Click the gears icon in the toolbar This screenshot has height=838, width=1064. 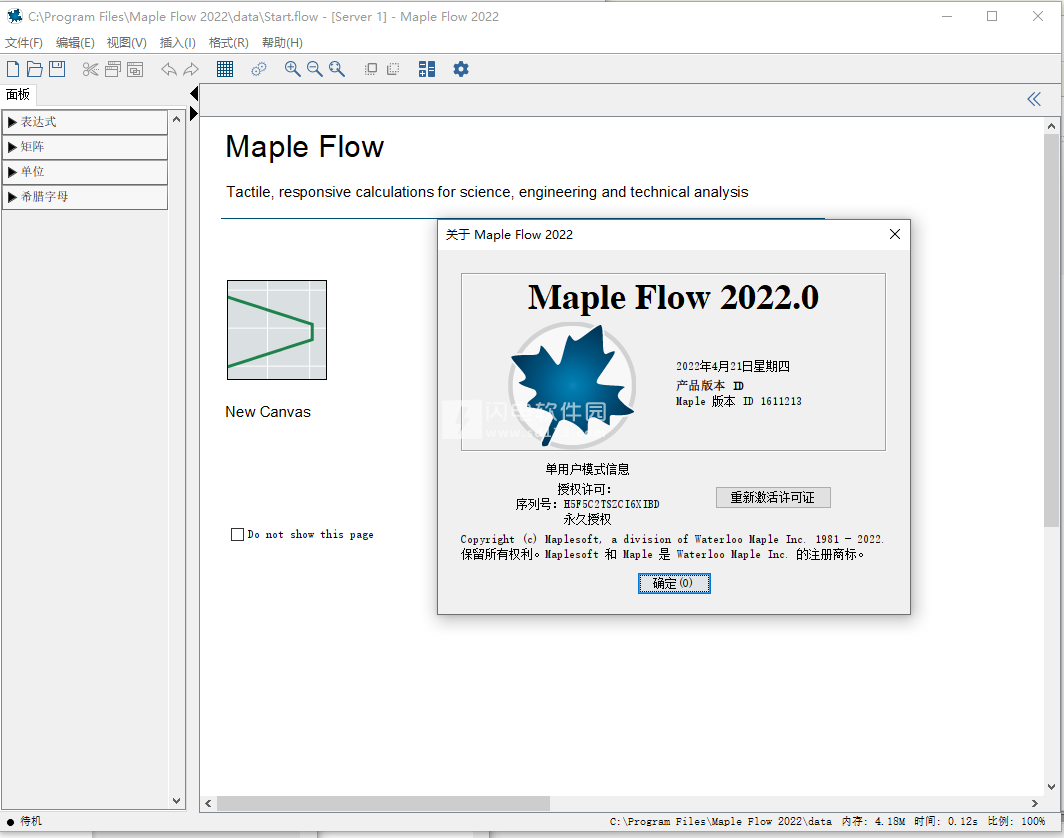(259, 69)
